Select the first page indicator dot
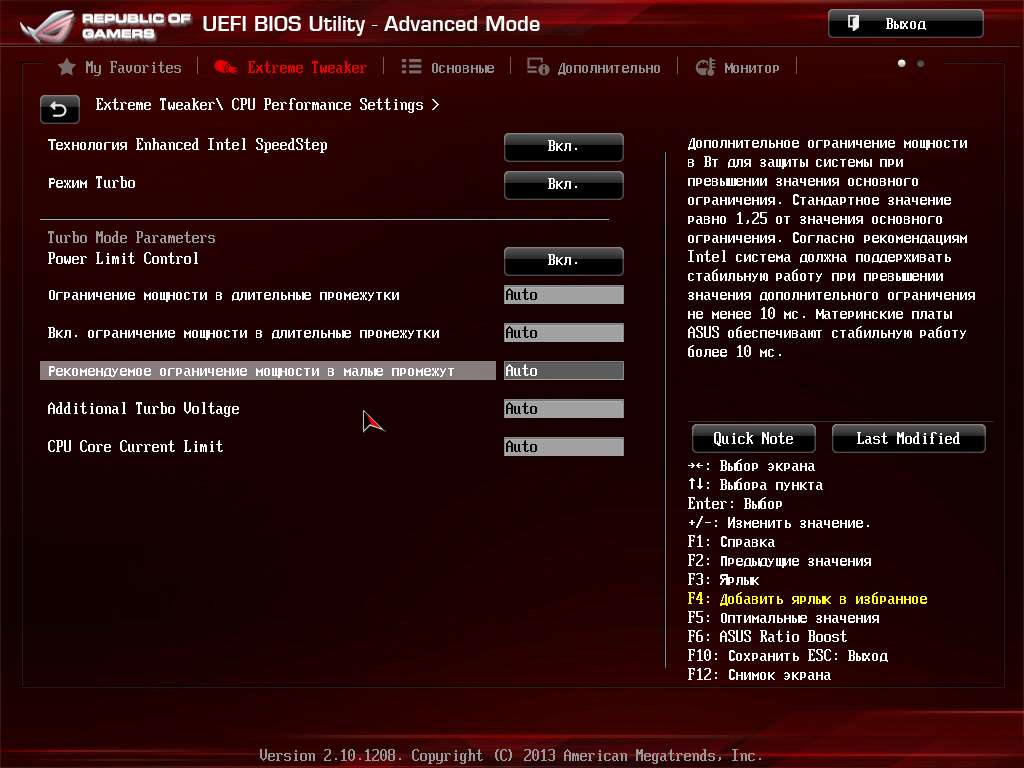Viewport: 1024px width, 768px height. (x=902, y=63)
